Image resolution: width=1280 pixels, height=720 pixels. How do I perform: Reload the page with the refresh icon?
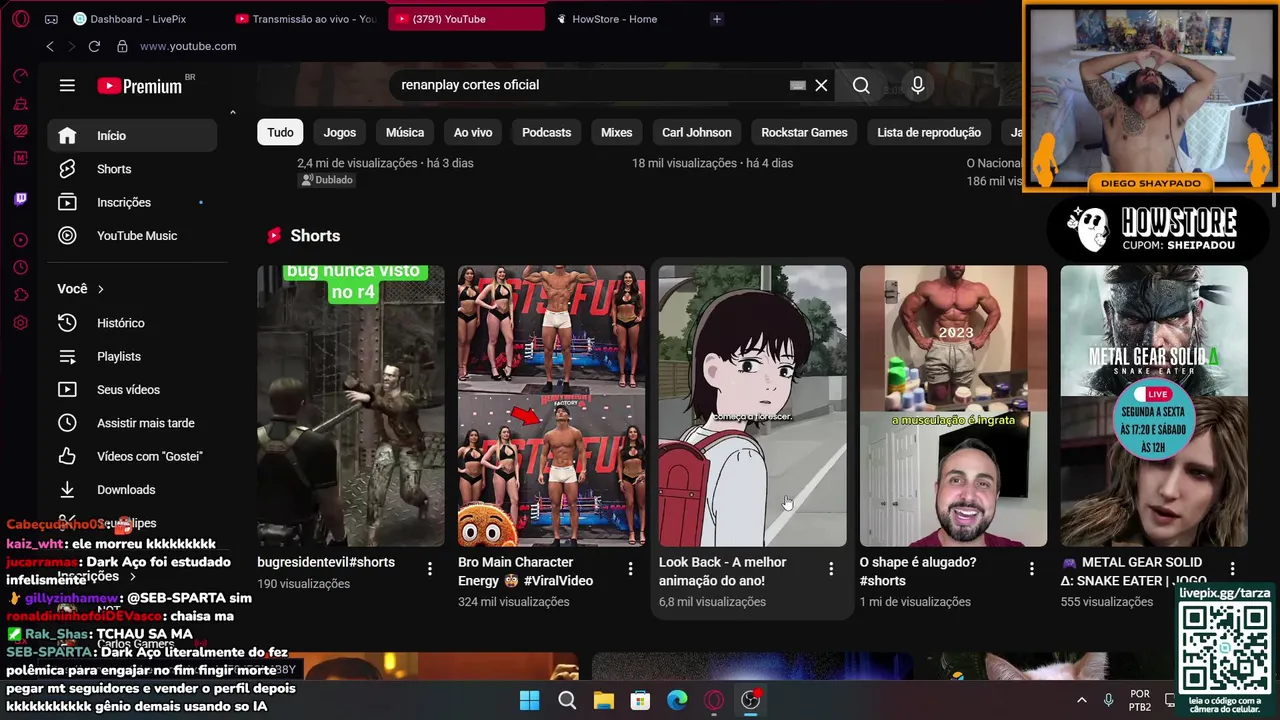point(94,46)
